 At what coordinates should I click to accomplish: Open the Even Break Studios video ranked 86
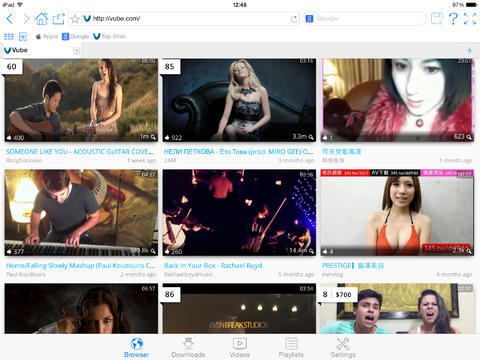tap(239, 308)
